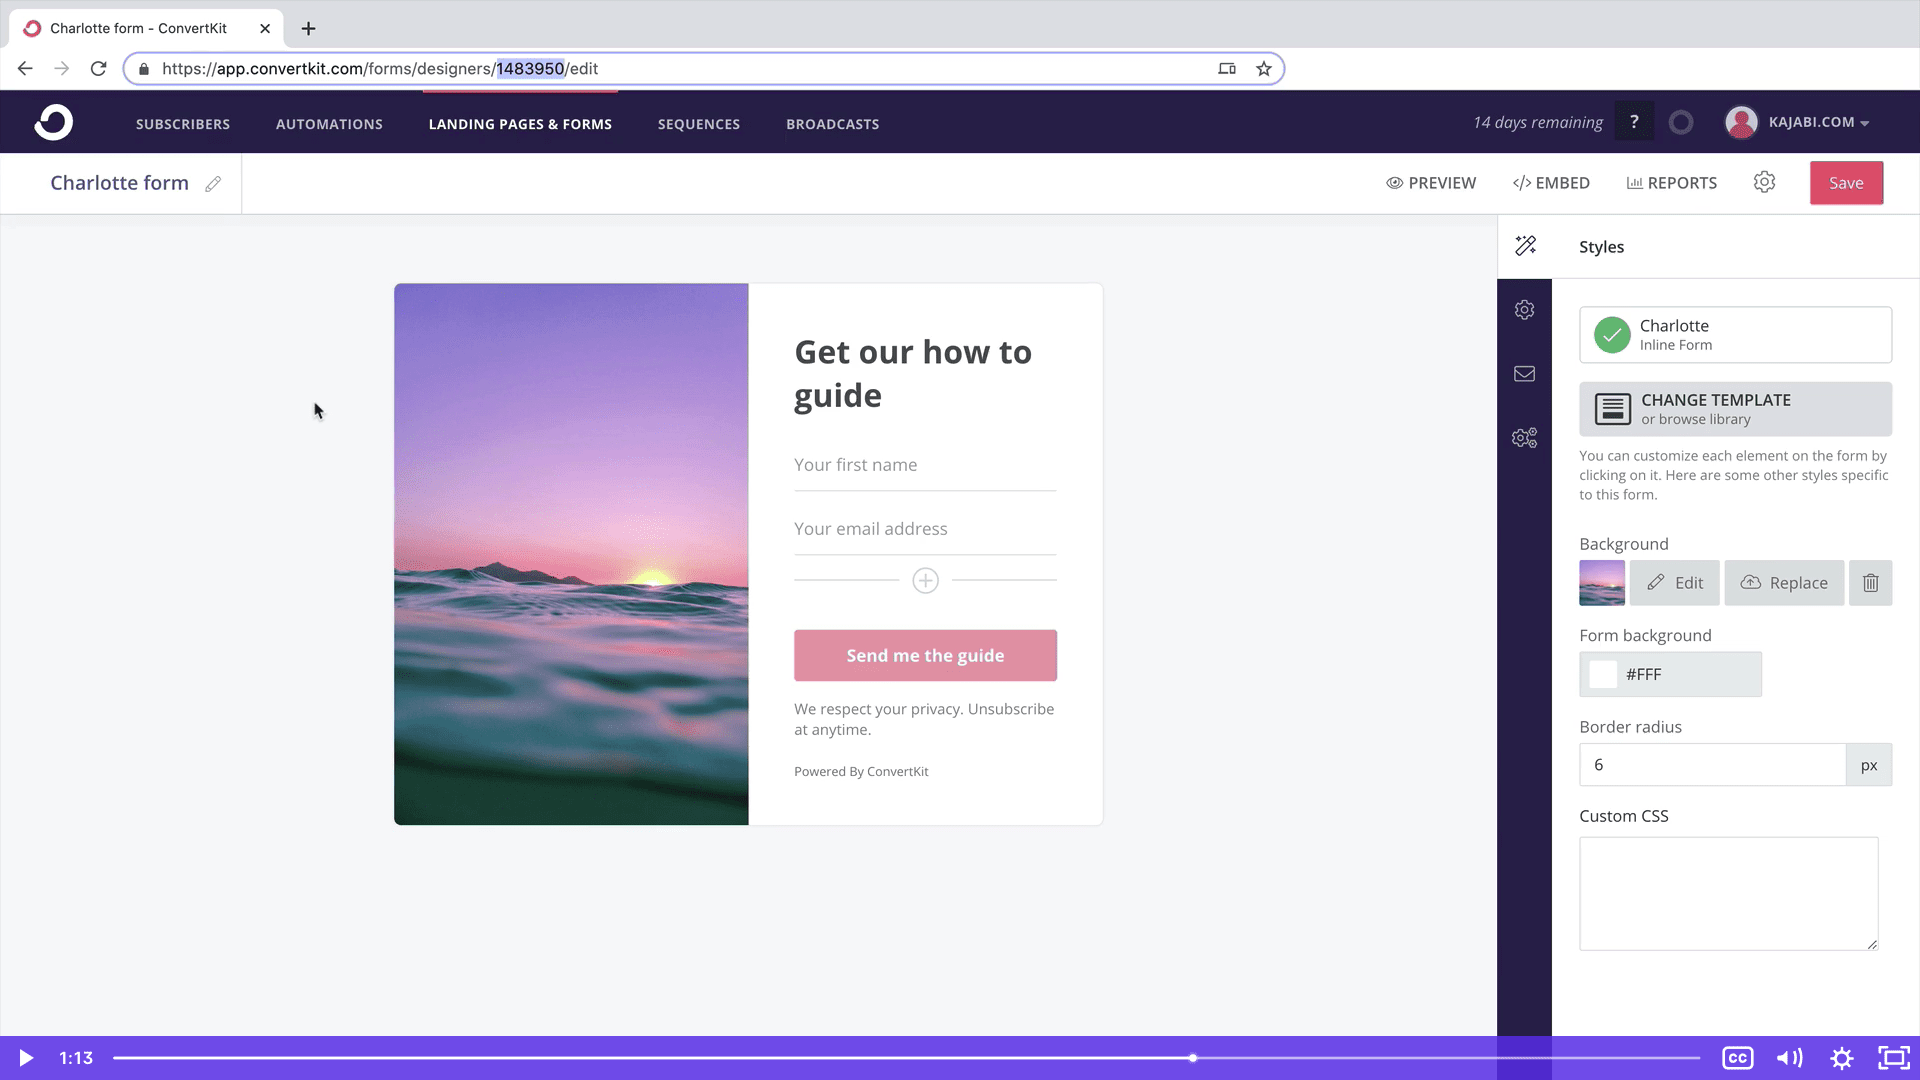
Task: Click the ConvertKit logo icon
Action: point(54,122)
